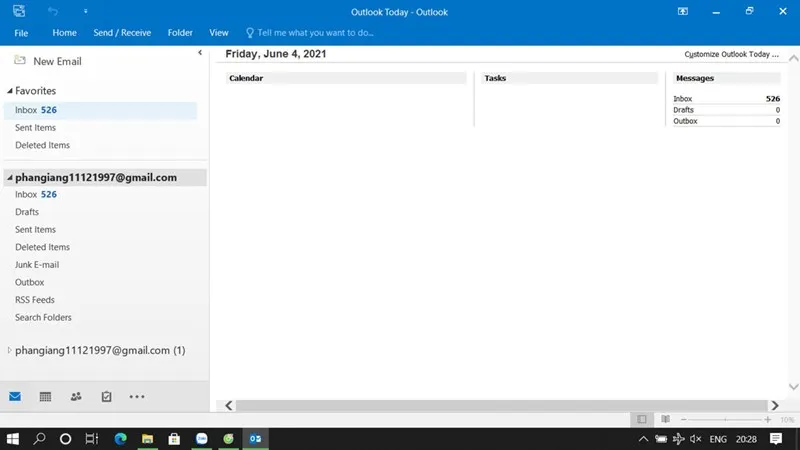Collapse the bold phangiang11121997@gmail.com account

[10, 178]
